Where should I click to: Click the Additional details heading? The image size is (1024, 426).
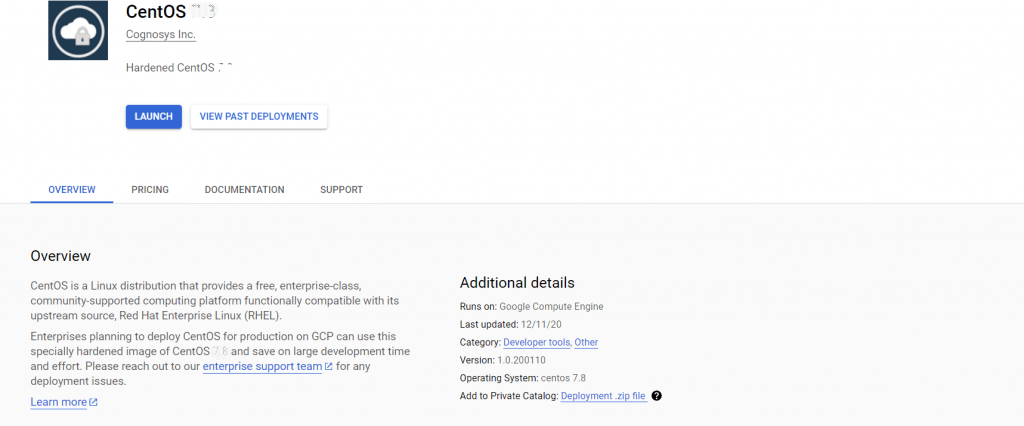tap(517, 283)
